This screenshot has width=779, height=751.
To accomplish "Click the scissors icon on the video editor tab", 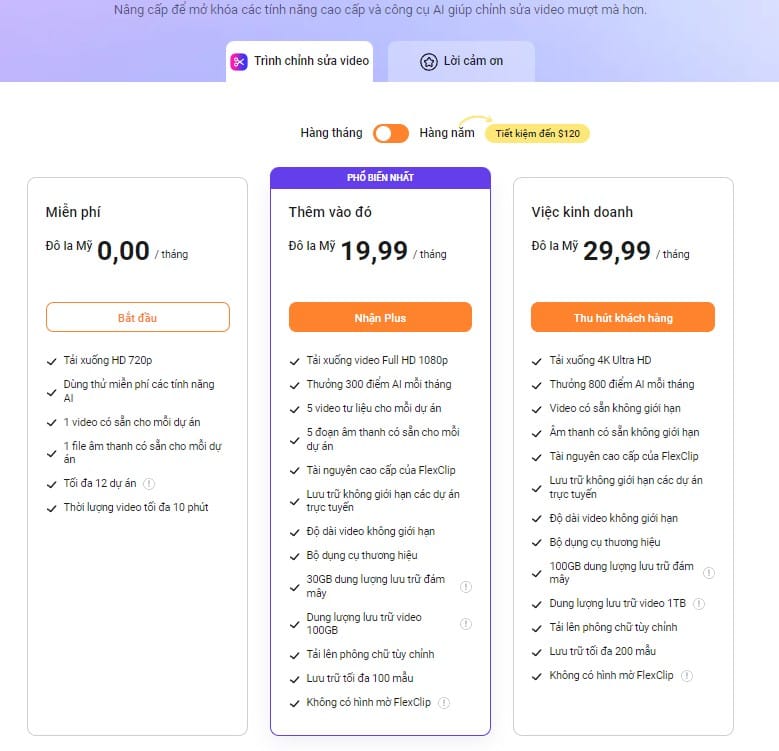I will pyautogui.click(x=239, y=61).
